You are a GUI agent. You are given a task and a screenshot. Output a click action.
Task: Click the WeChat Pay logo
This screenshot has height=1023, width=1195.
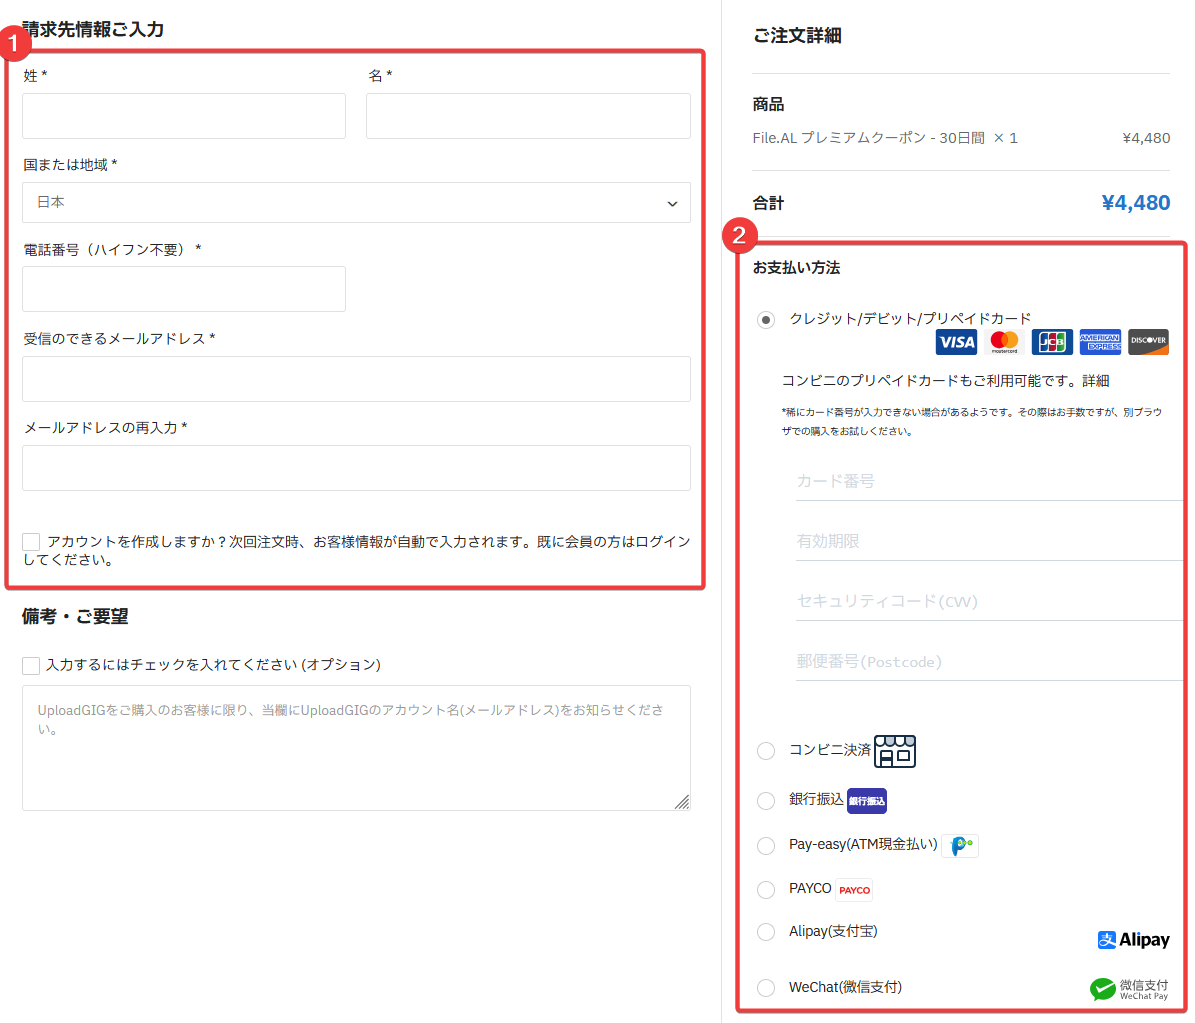[1129, 989]
